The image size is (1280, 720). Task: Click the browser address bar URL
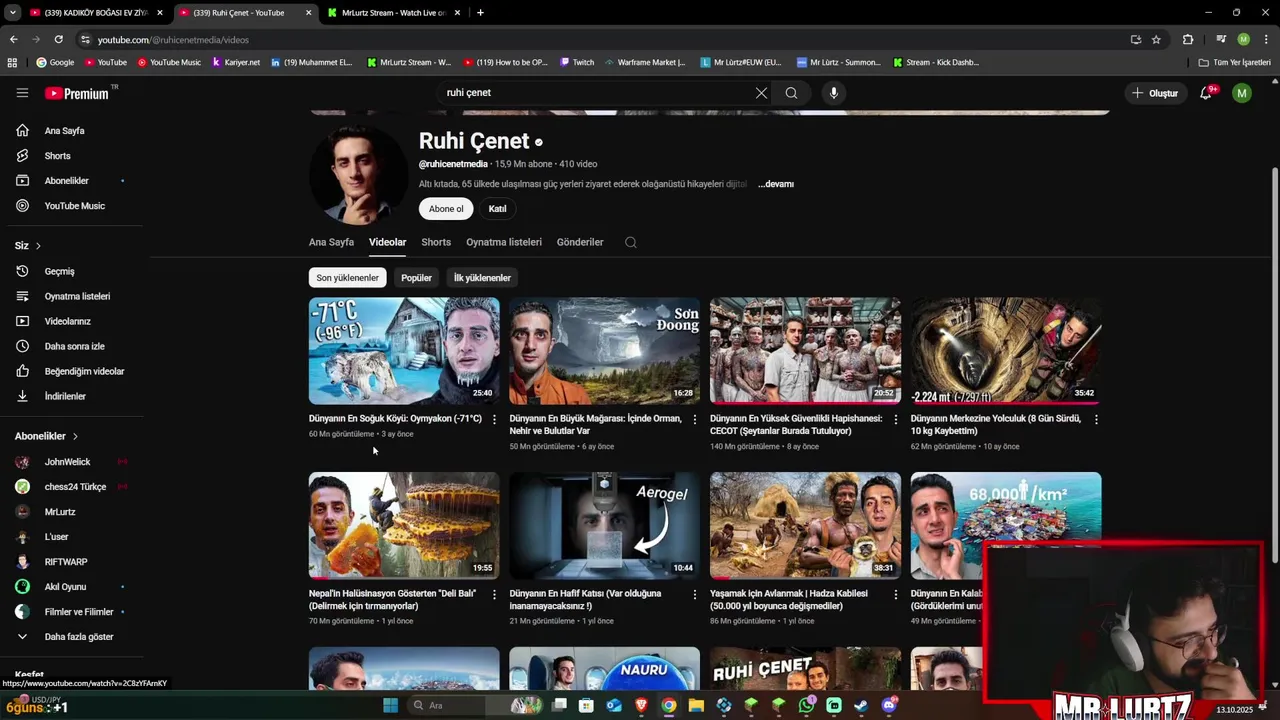[172, 40]
